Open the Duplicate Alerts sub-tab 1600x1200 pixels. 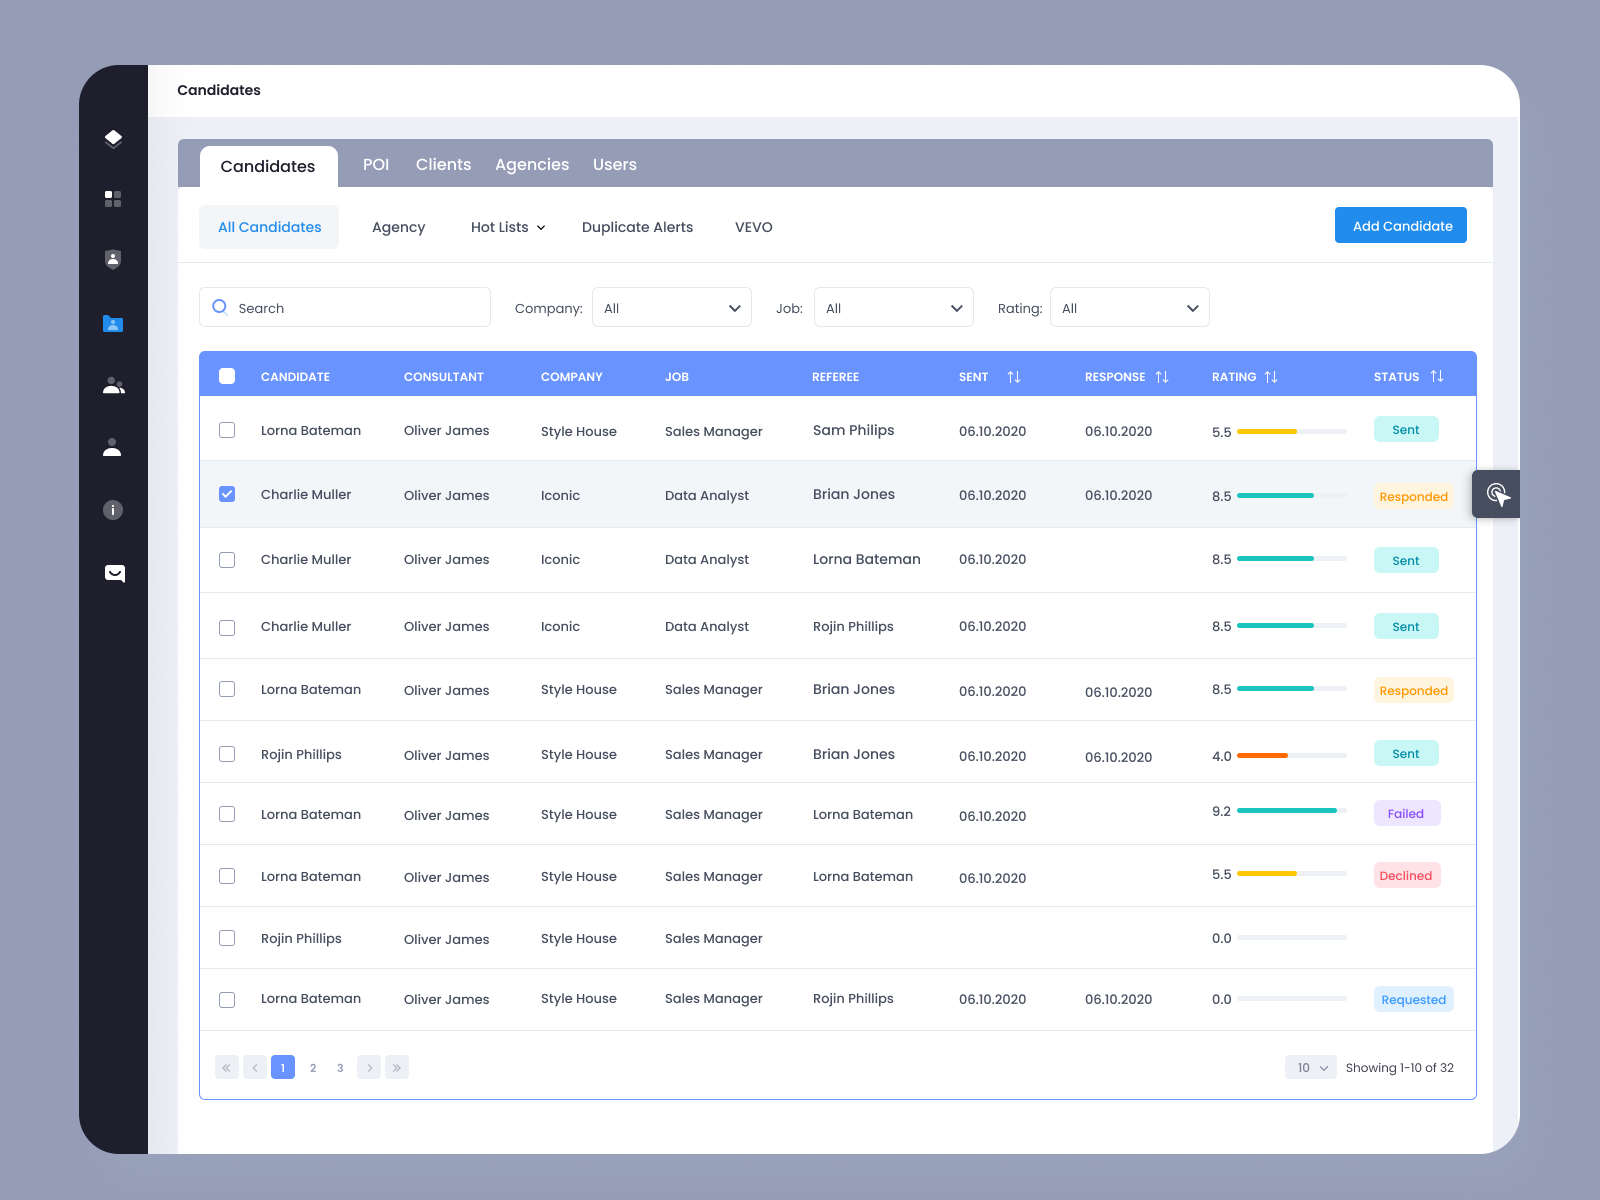coord(637,227)
